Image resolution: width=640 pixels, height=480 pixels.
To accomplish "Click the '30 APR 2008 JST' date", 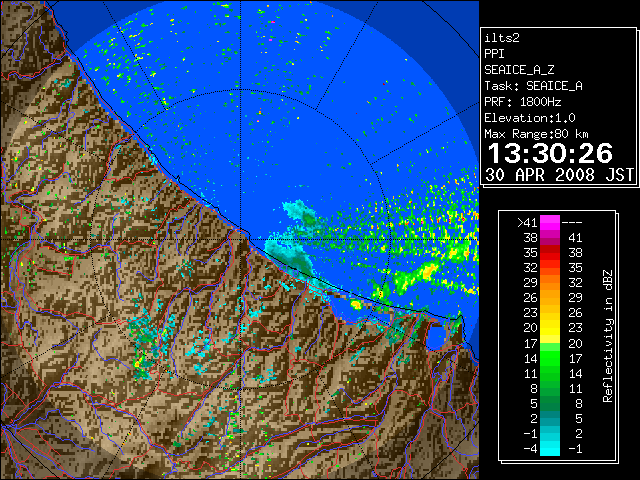I will (x=559, y=175).
